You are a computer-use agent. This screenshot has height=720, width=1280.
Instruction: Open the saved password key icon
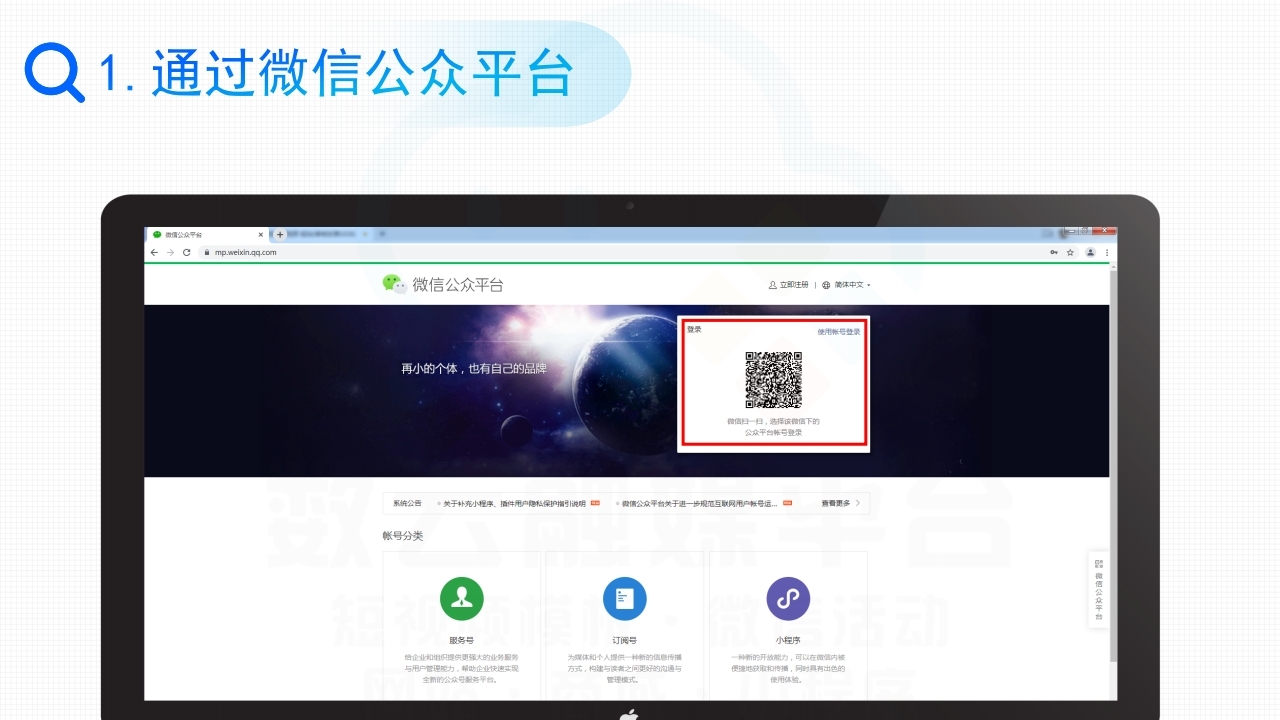(1054, 253)
